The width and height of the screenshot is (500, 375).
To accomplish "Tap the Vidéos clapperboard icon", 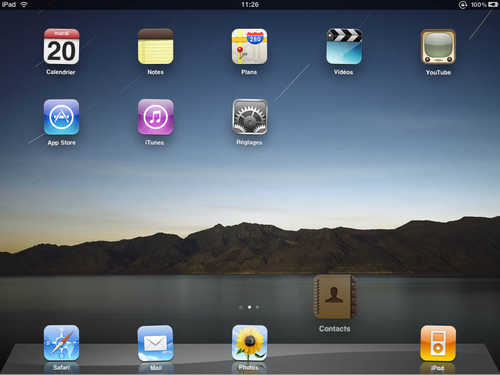I will tap(344, 46).
